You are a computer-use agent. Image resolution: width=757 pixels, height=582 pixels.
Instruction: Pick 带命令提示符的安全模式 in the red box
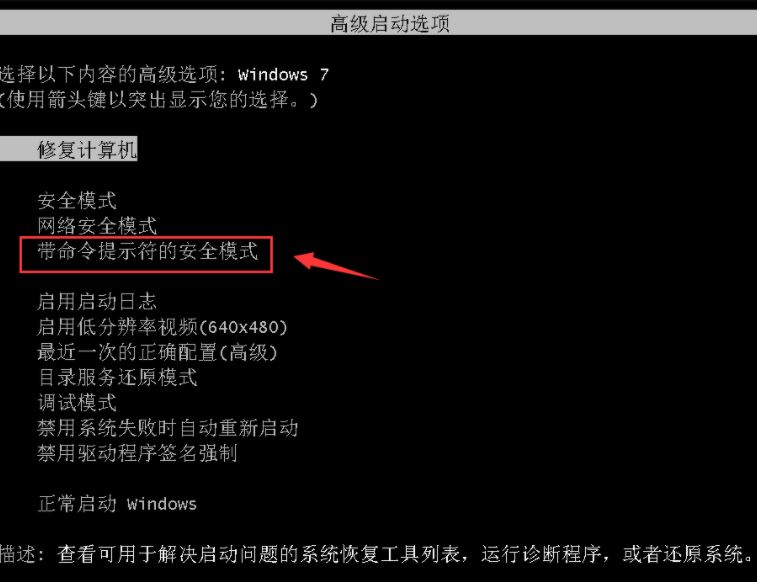click(x=148, y=251)
